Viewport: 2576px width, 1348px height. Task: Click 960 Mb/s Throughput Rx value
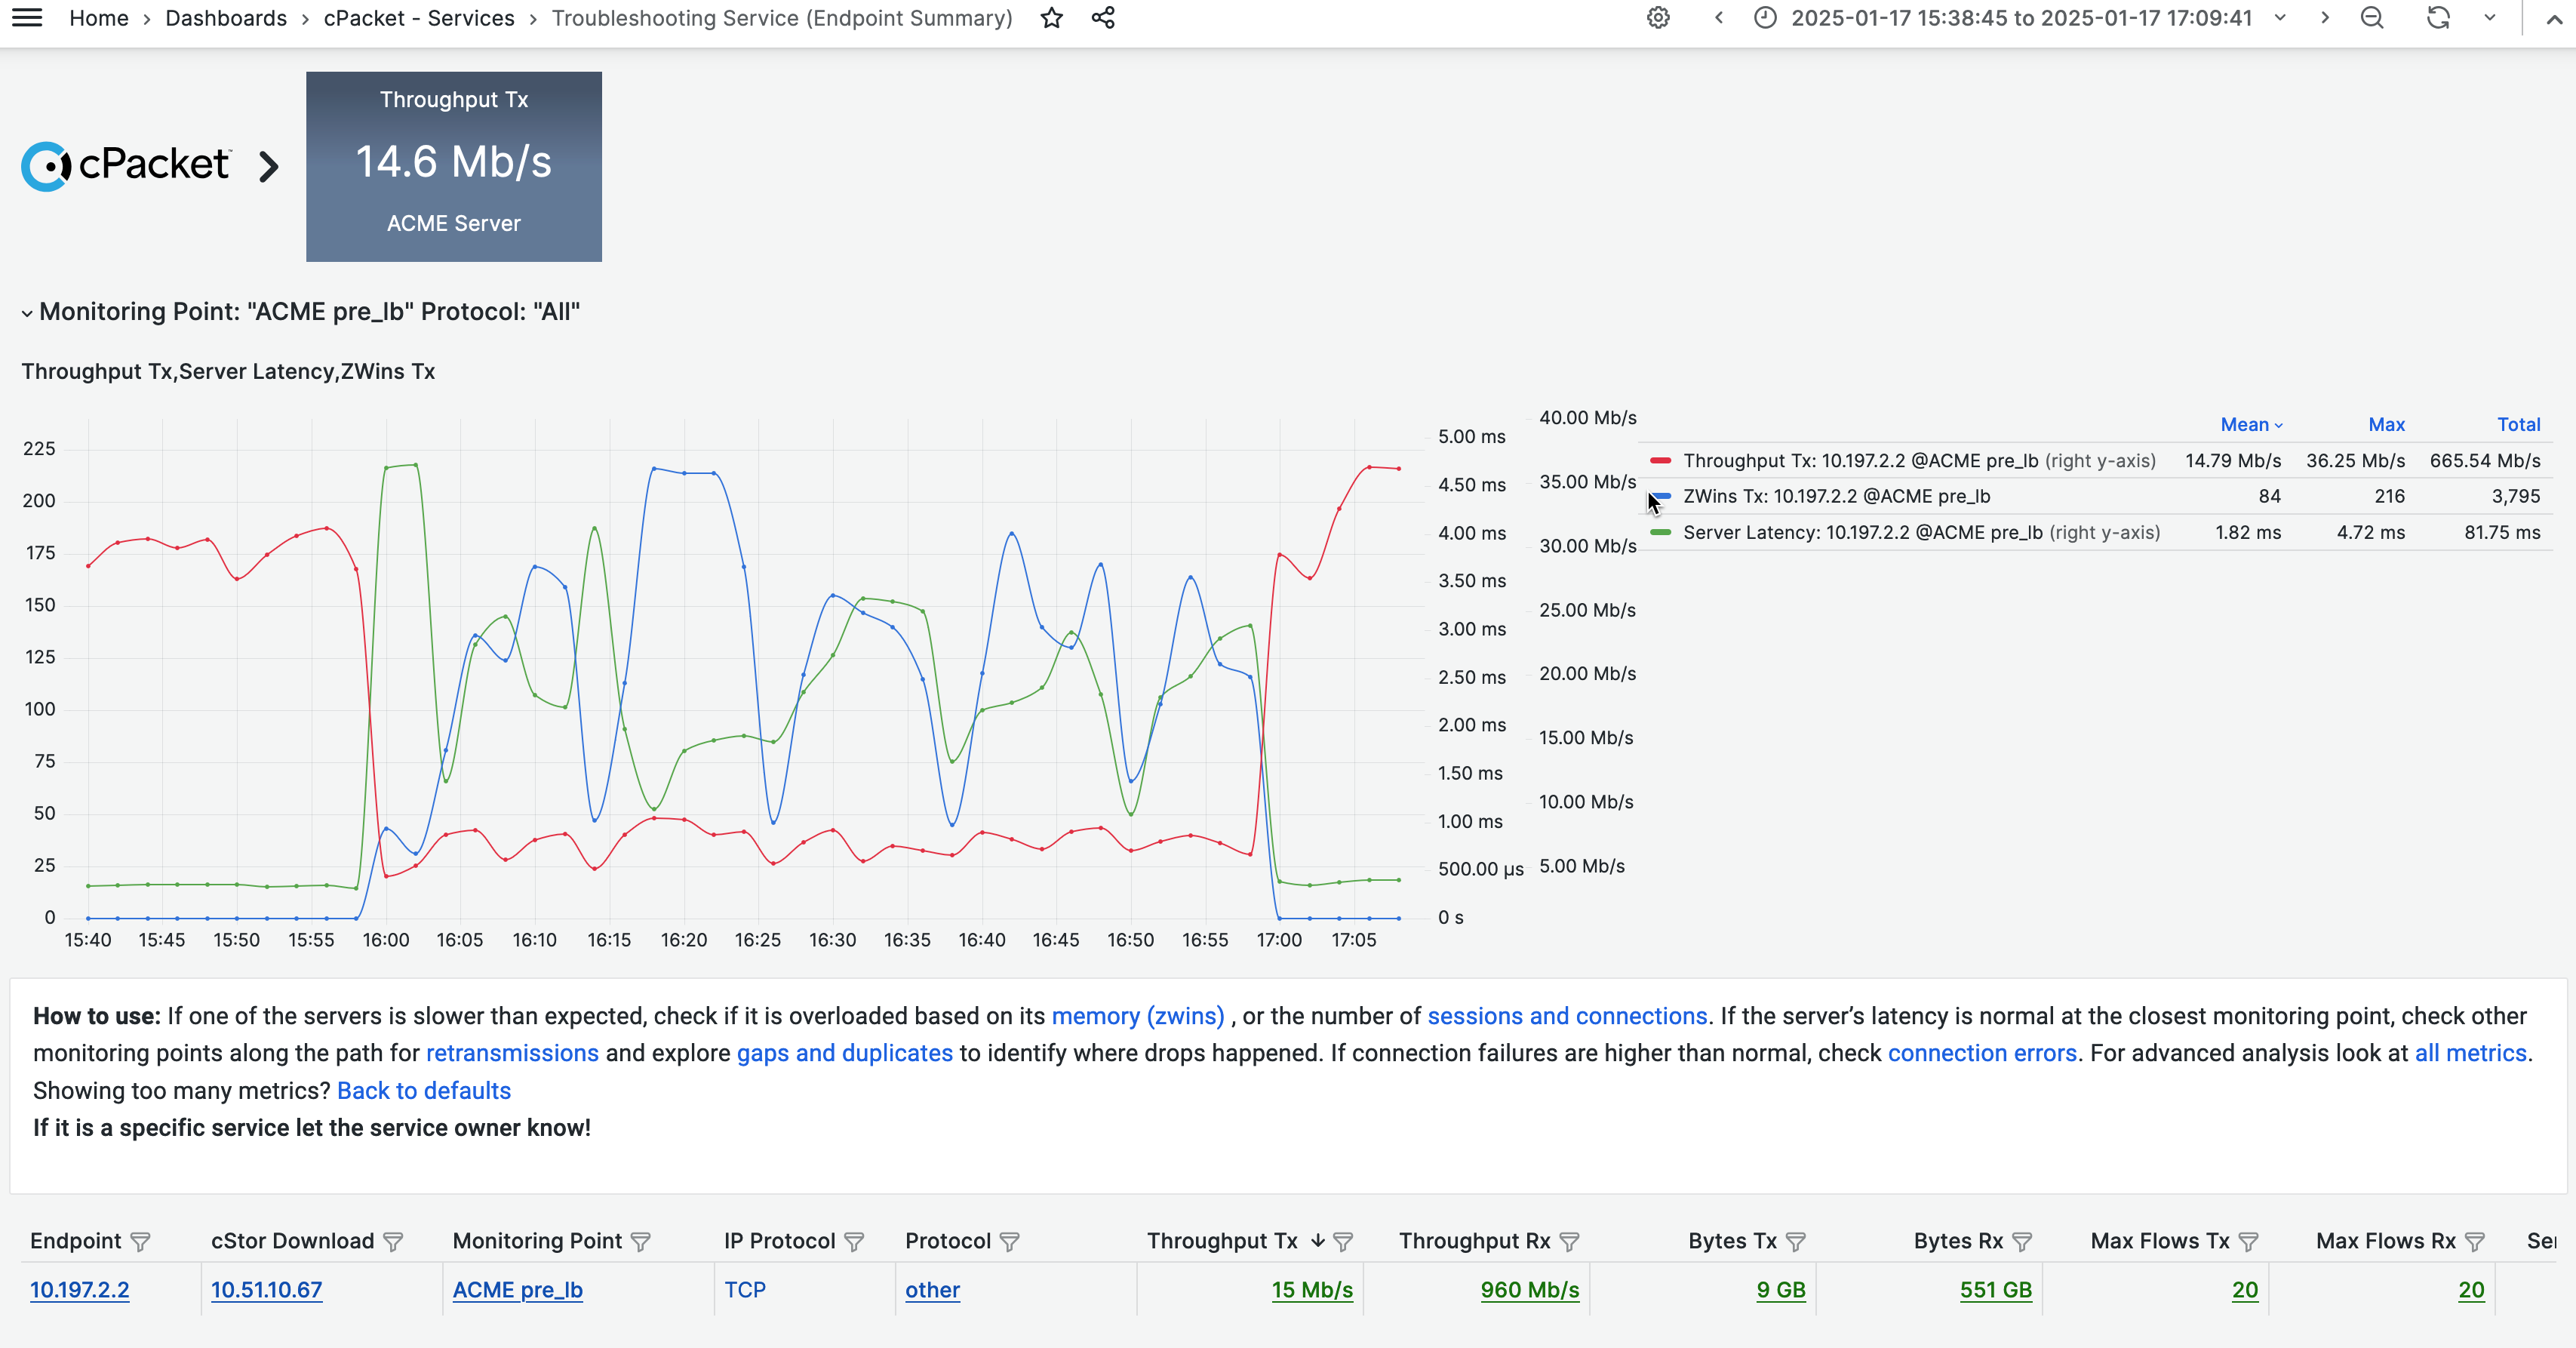point(1530,1290)
